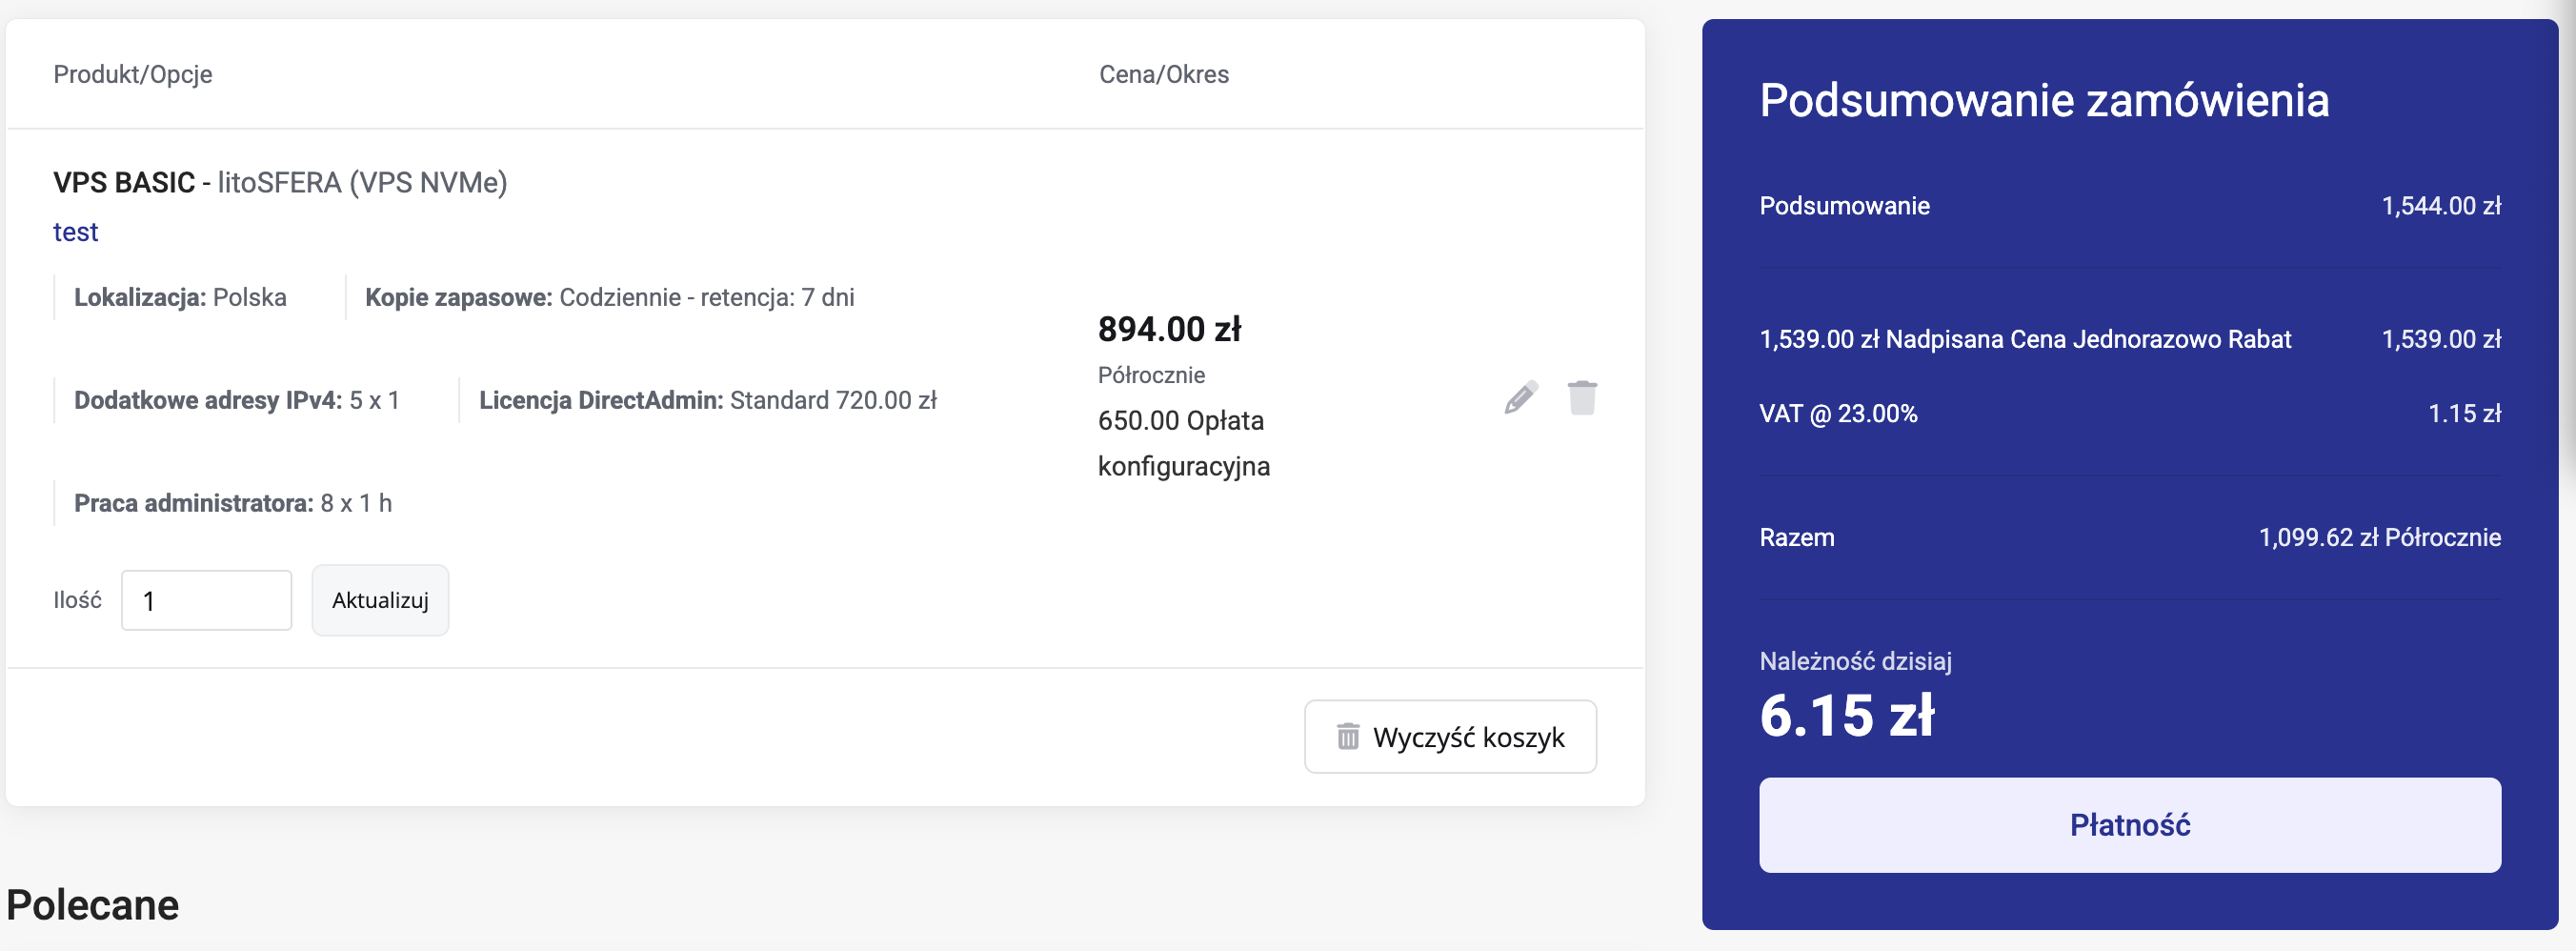Select the Produkt/Opcje column header

click(x=132, y=74)
